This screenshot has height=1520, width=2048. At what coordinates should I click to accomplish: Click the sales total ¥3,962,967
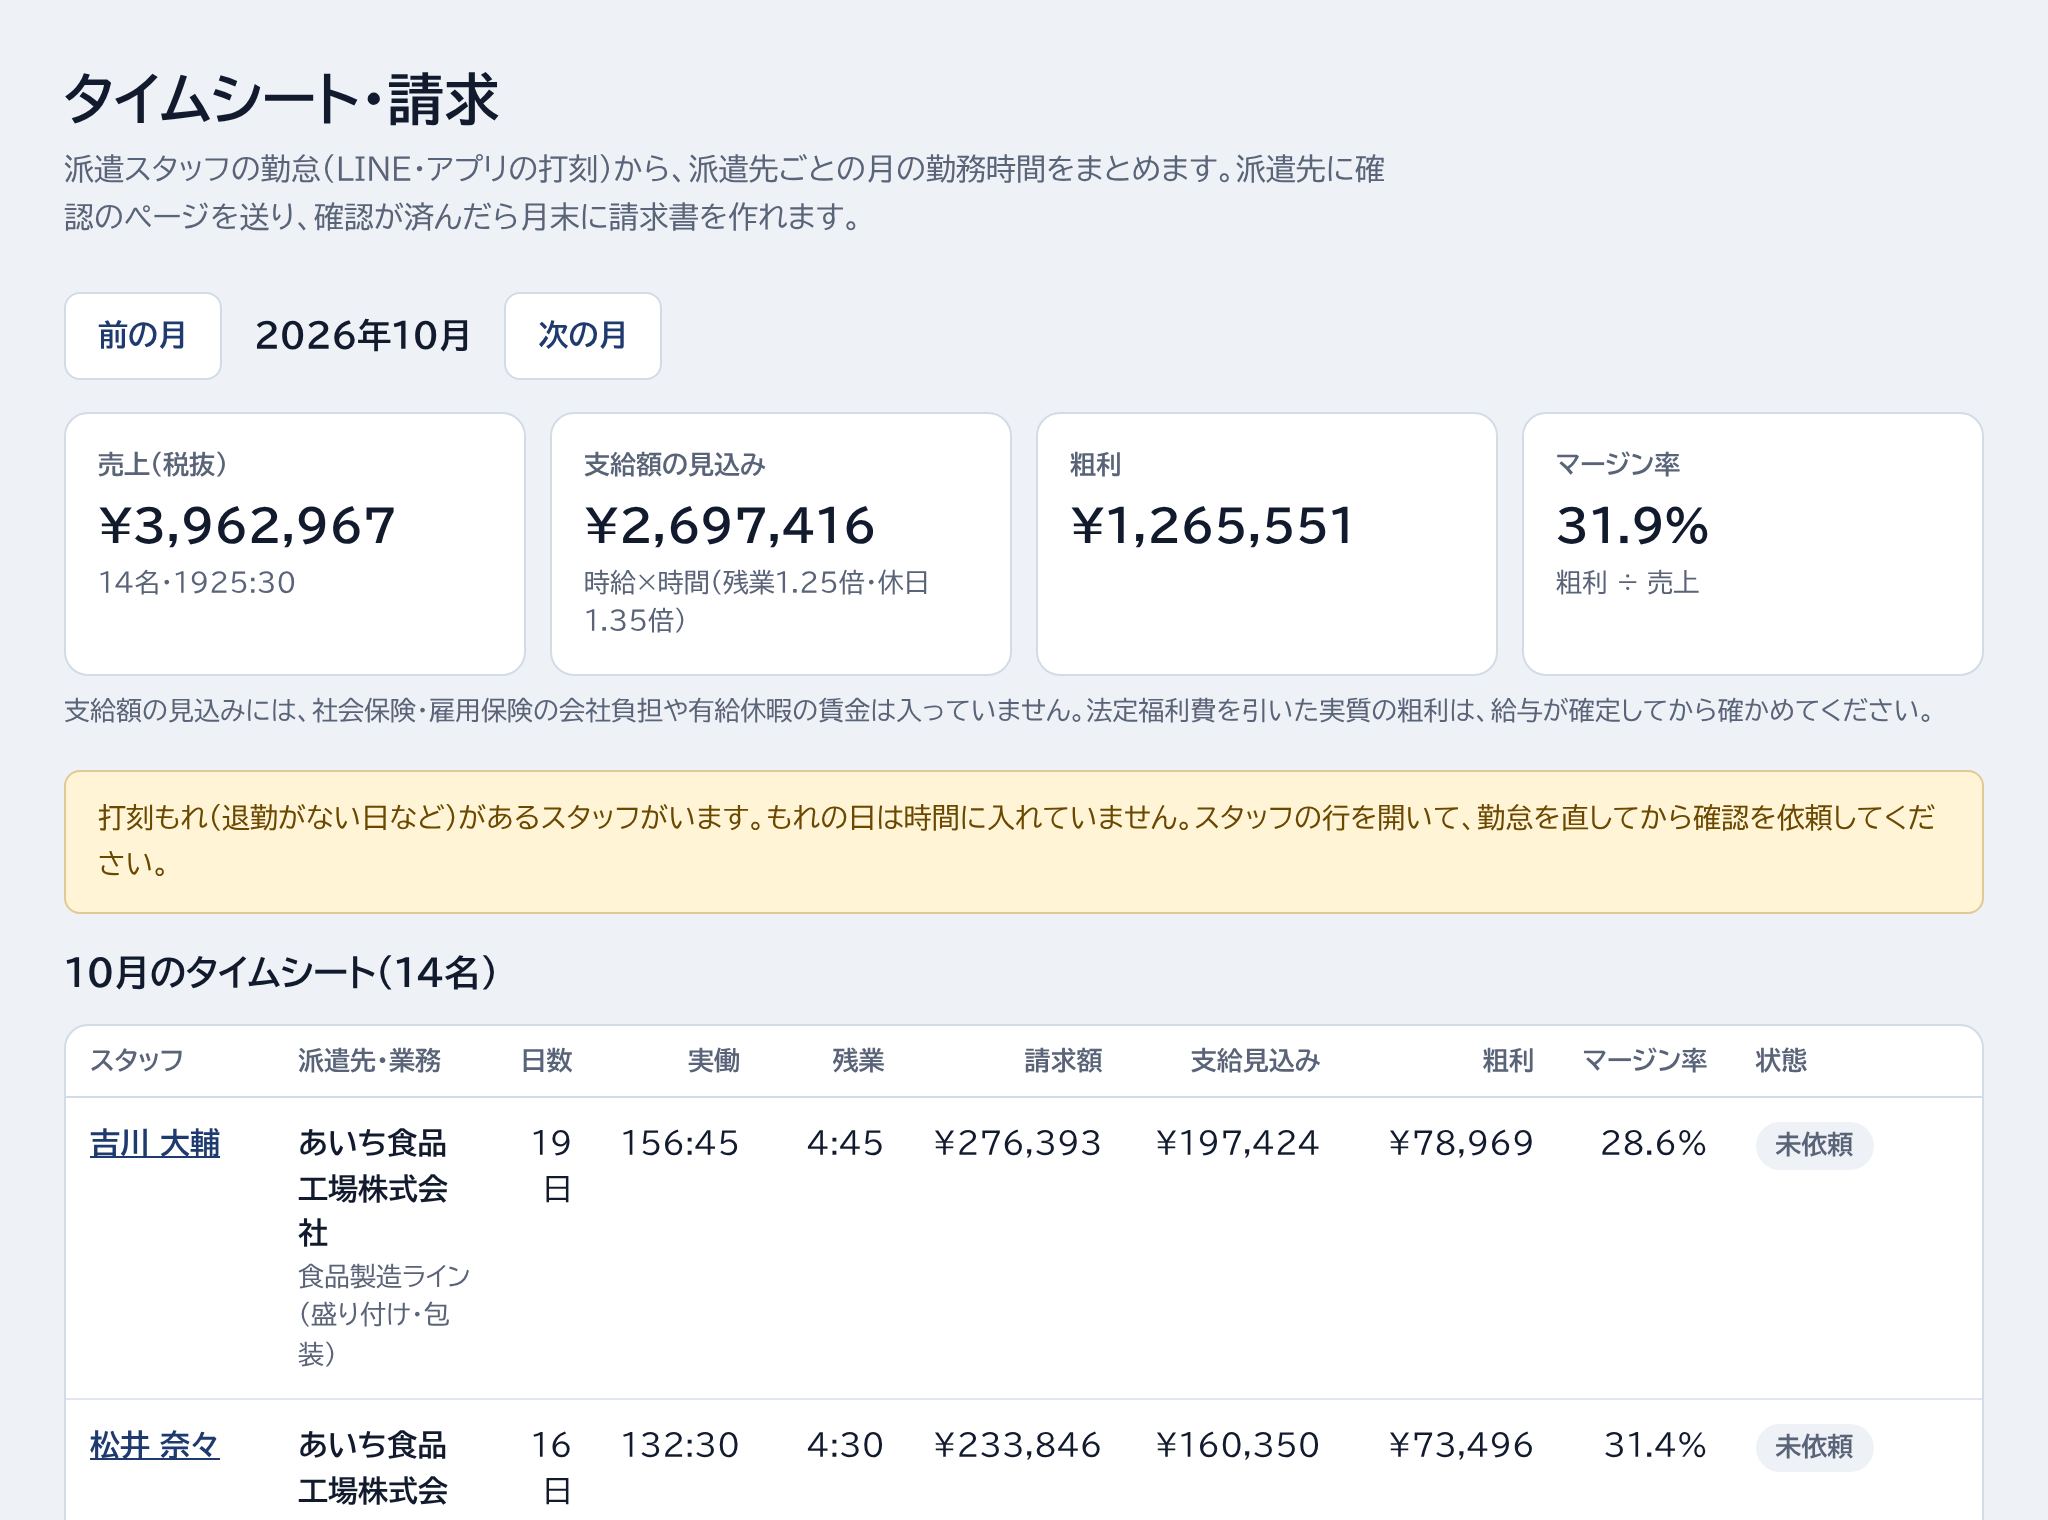(x=247, y=526)
